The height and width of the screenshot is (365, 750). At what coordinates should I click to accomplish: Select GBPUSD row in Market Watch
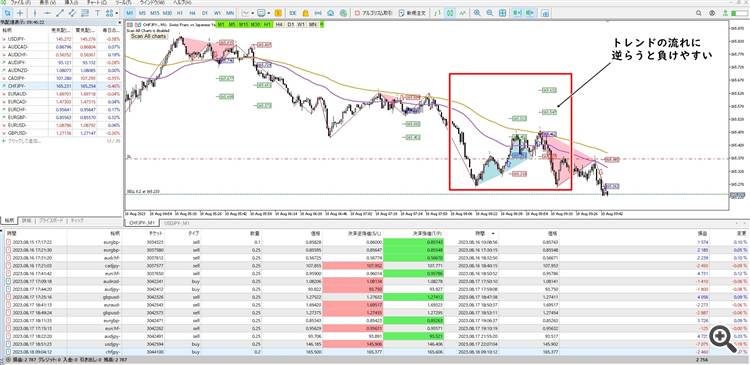[x=61, y=133]
